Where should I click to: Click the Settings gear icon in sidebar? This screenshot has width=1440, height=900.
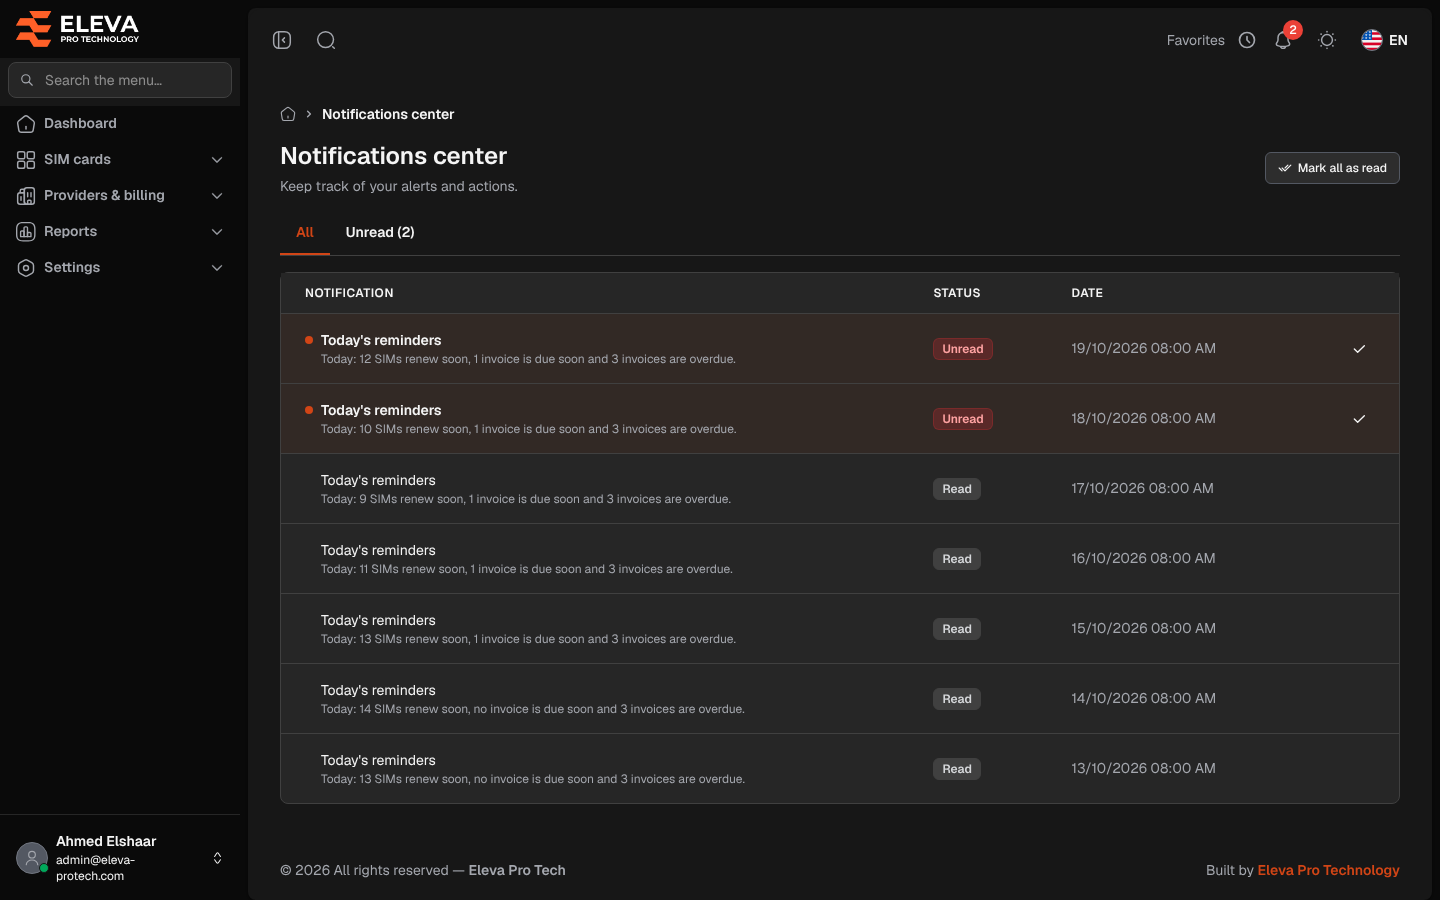pos(26,268)
